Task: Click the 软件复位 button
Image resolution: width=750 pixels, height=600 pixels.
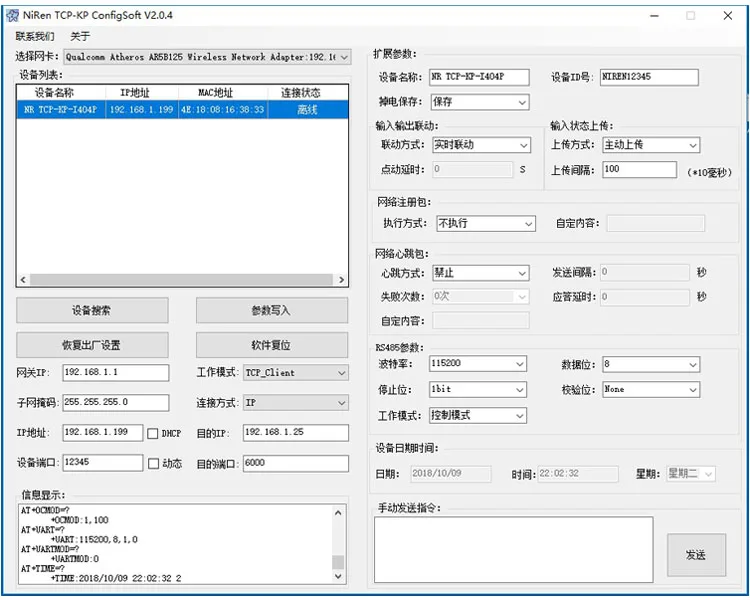Action: click(x=272, y=345)
